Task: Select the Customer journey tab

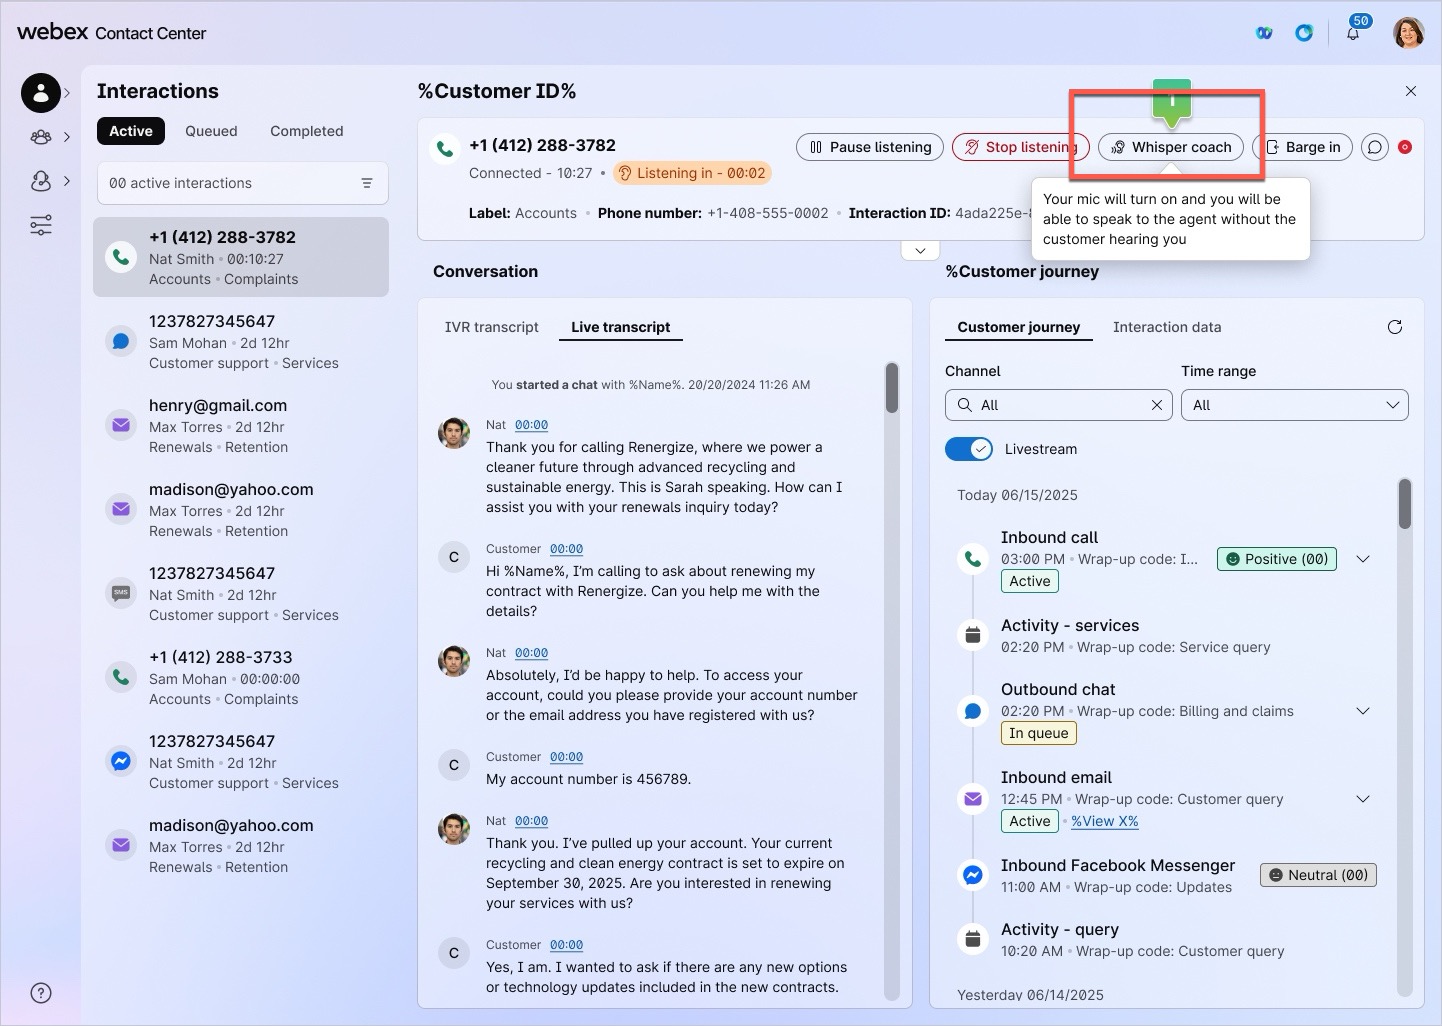Action: pos(1018,327)
